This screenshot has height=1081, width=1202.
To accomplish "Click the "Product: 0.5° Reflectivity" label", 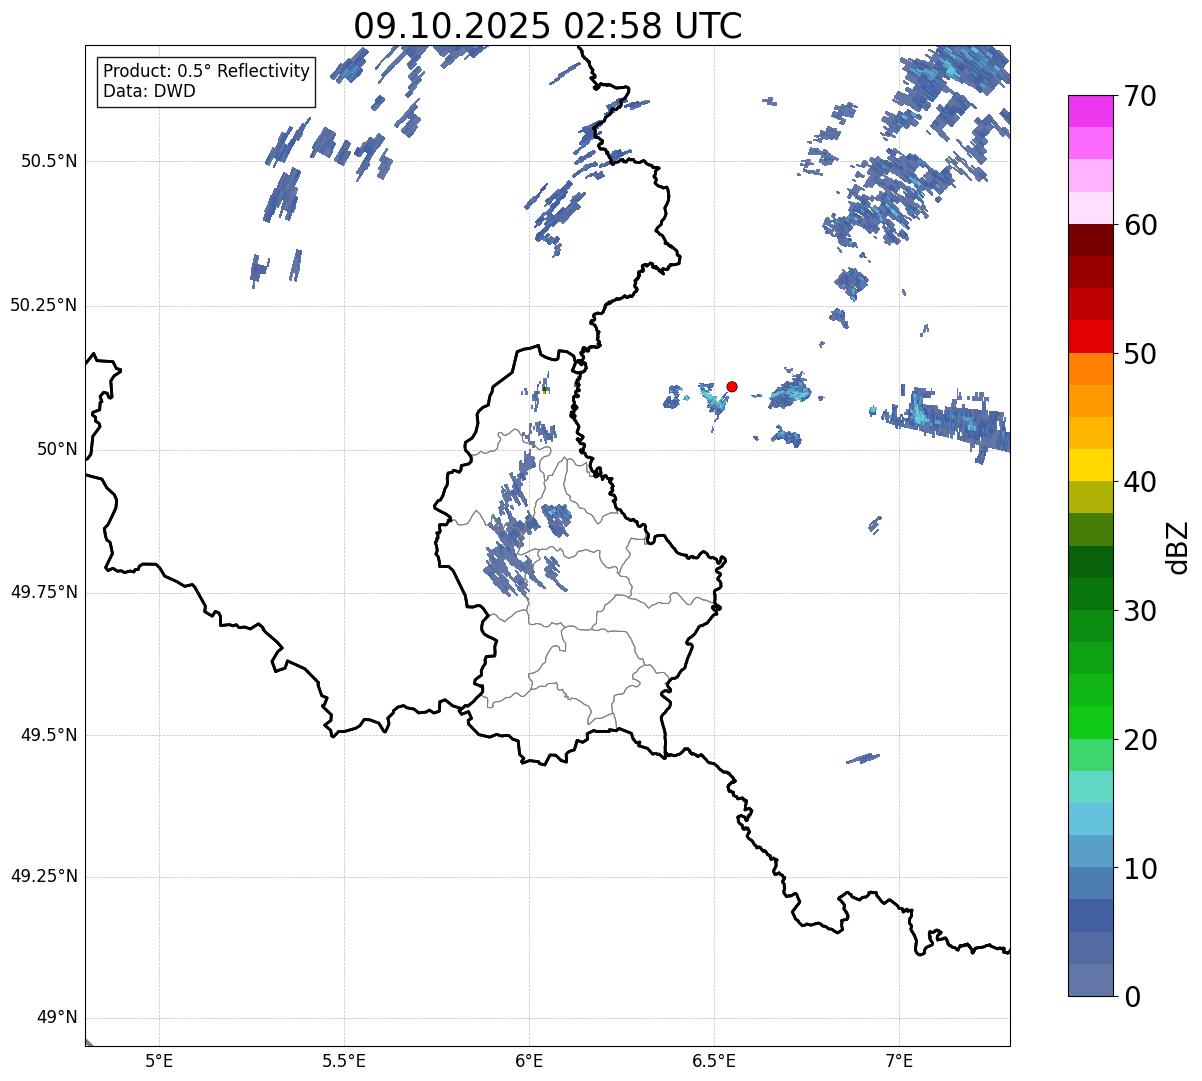I will [206, 72].
